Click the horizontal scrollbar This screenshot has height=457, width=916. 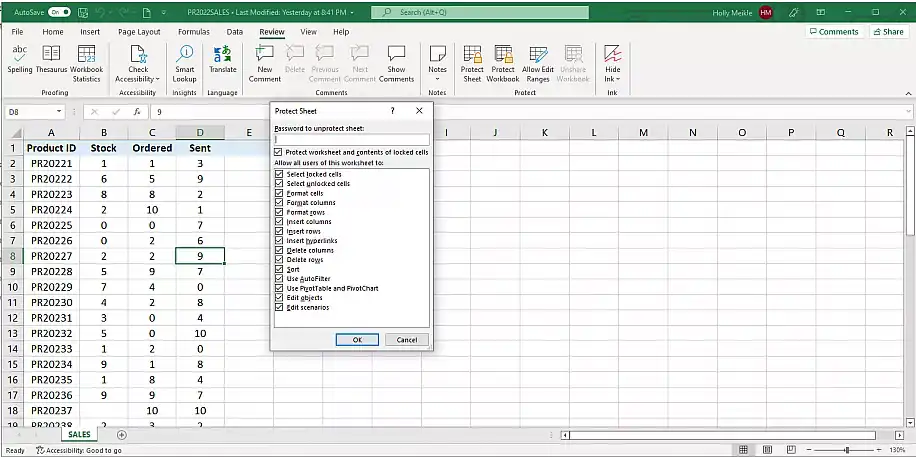[722, 435]
